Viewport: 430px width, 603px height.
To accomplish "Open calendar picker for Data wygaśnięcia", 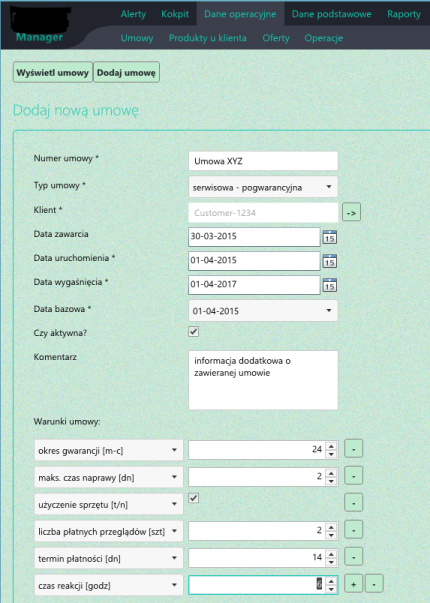I will point(329,285).
